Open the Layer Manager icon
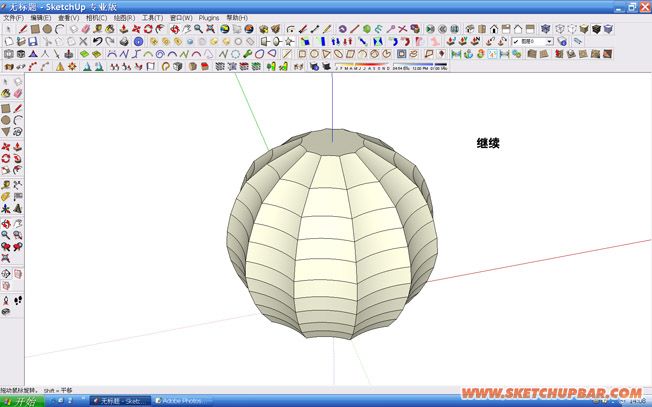The image size is (652, 407). [x=562, y=41]
